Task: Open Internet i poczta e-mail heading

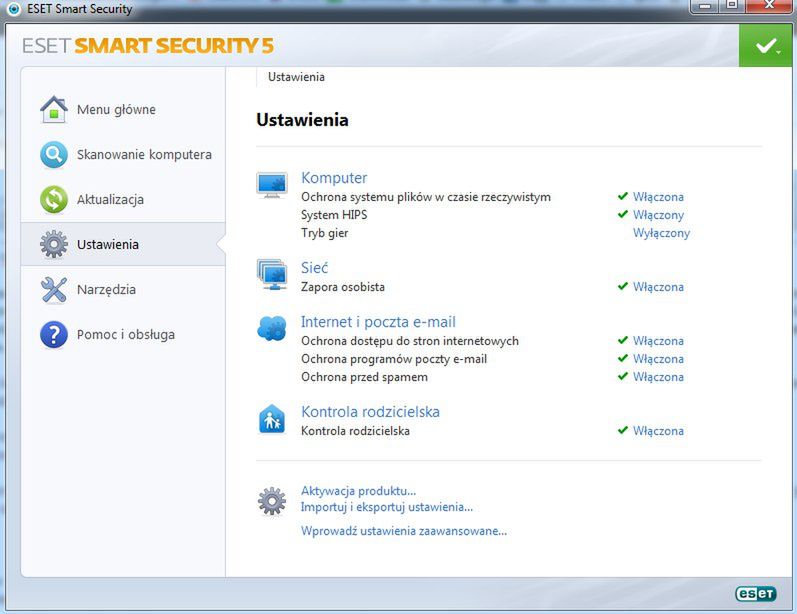Action: (x=378, y=322)
